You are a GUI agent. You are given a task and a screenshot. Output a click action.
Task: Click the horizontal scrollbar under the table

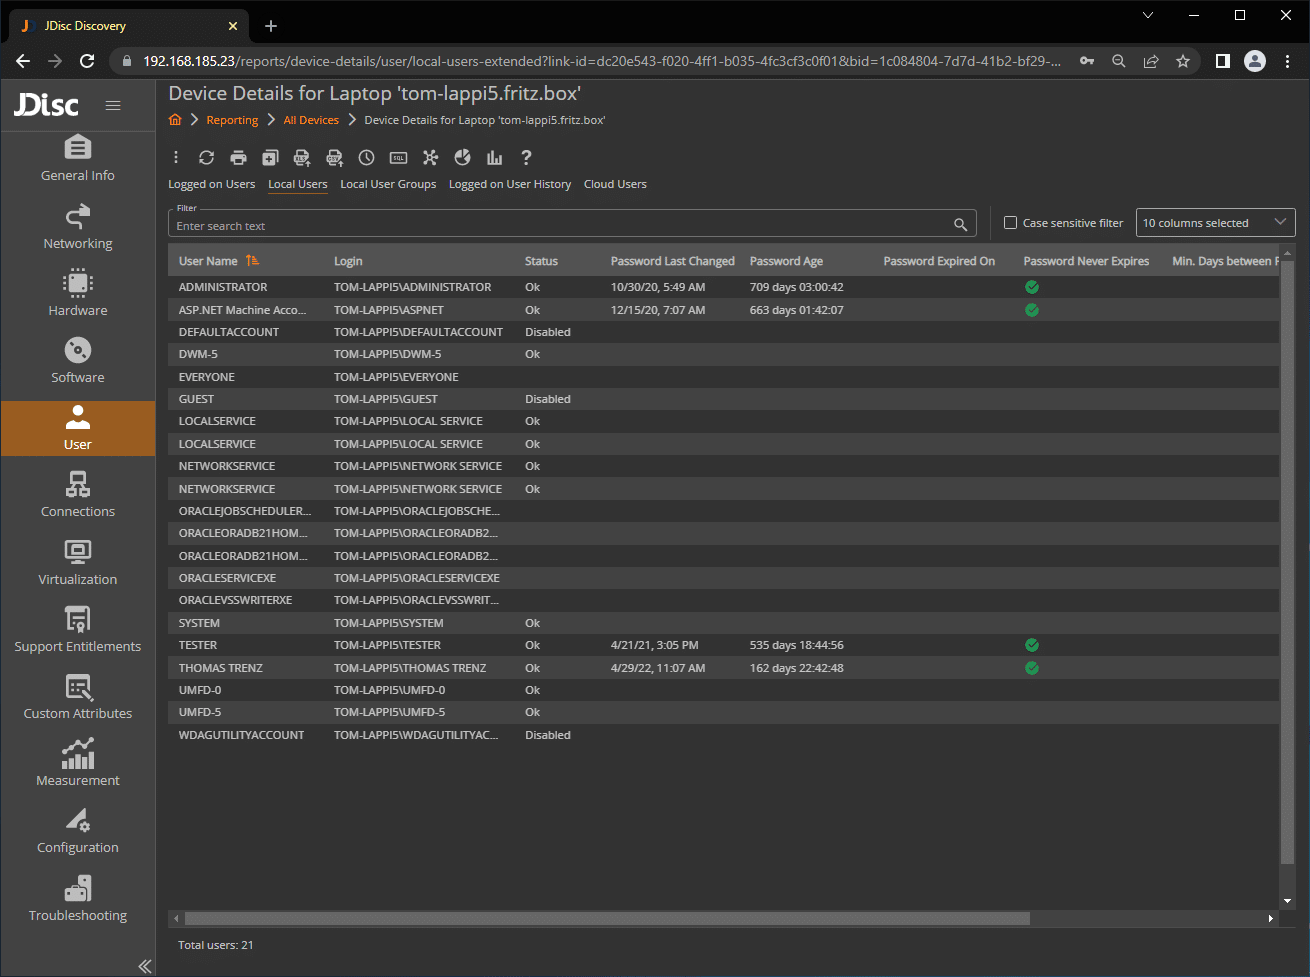[x=606, y=918]
